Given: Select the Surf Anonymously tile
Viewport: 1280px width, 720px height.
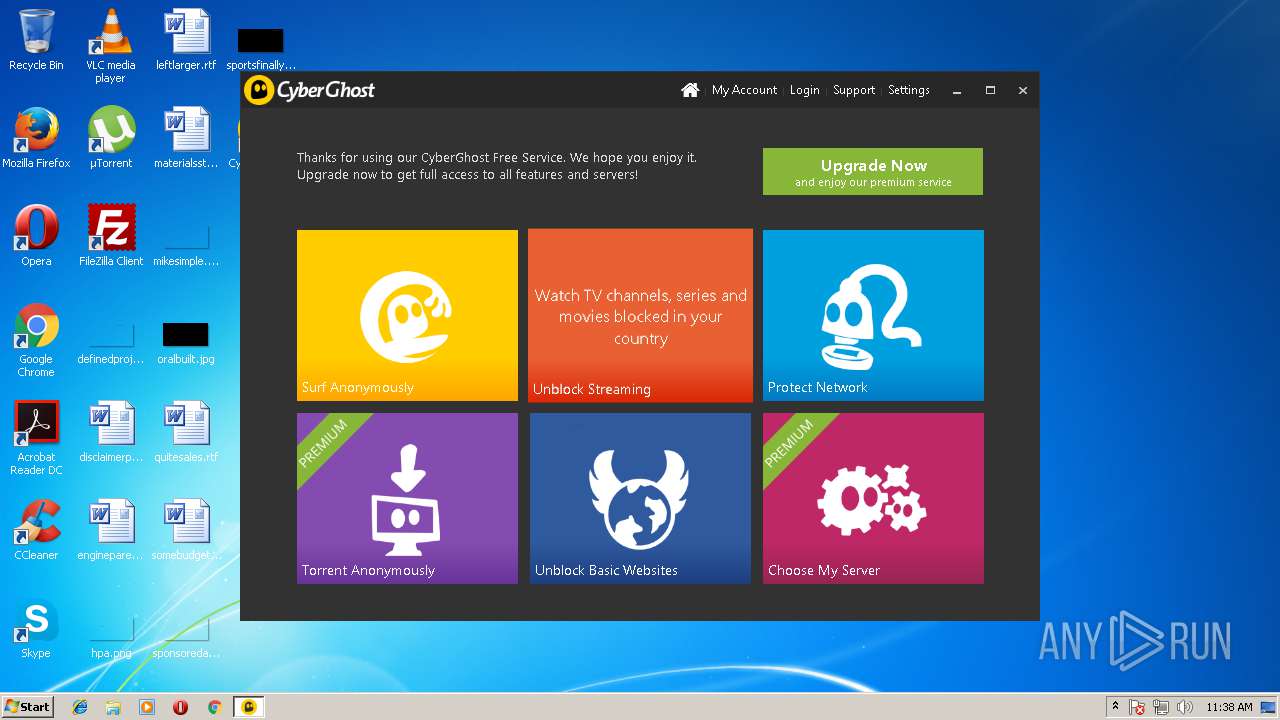Looking at the screenshot, I should (x=407, y=315).
